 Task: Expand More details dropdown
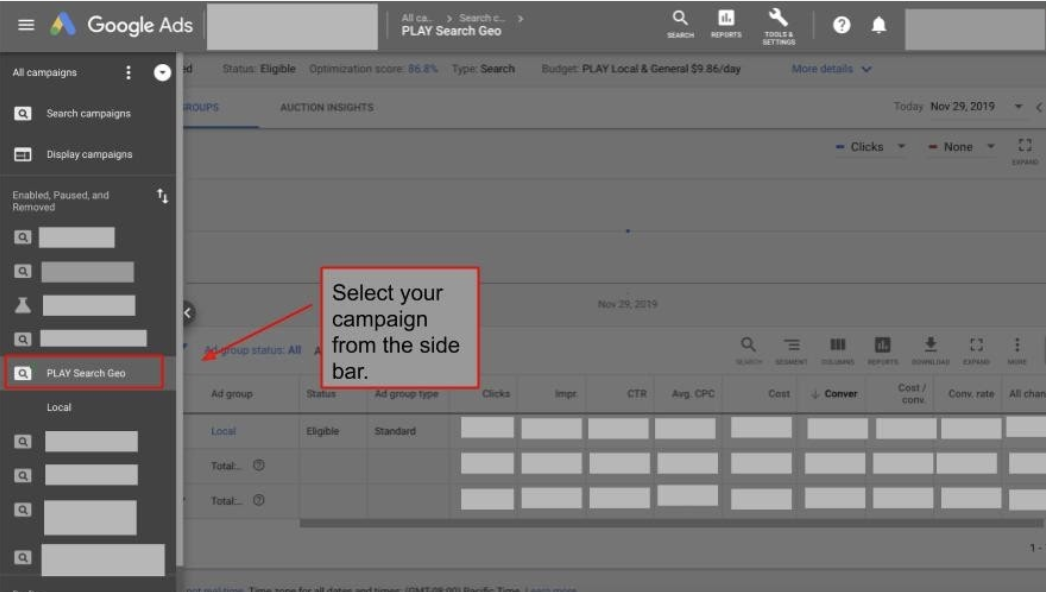point(831,69)
